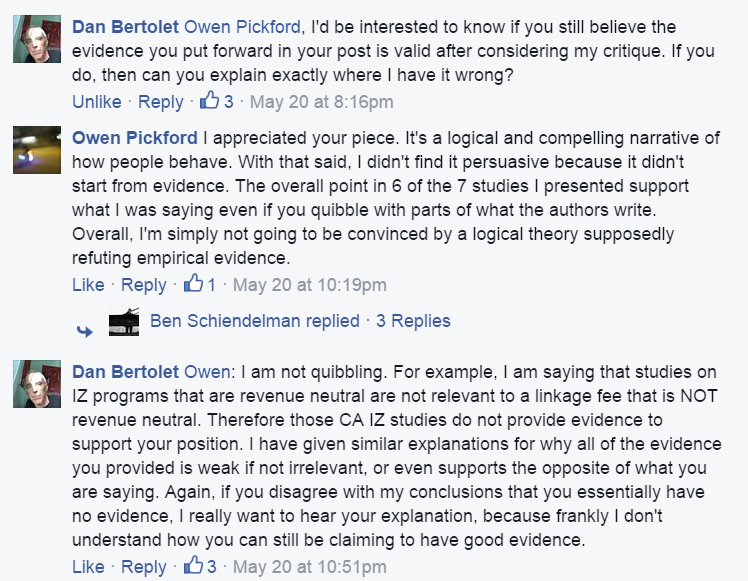The height and width of the screenshot is (581, 748).
Task: Expand replies via 'Ben Schiendelman replied'
Action: click(x=254, y=321)
